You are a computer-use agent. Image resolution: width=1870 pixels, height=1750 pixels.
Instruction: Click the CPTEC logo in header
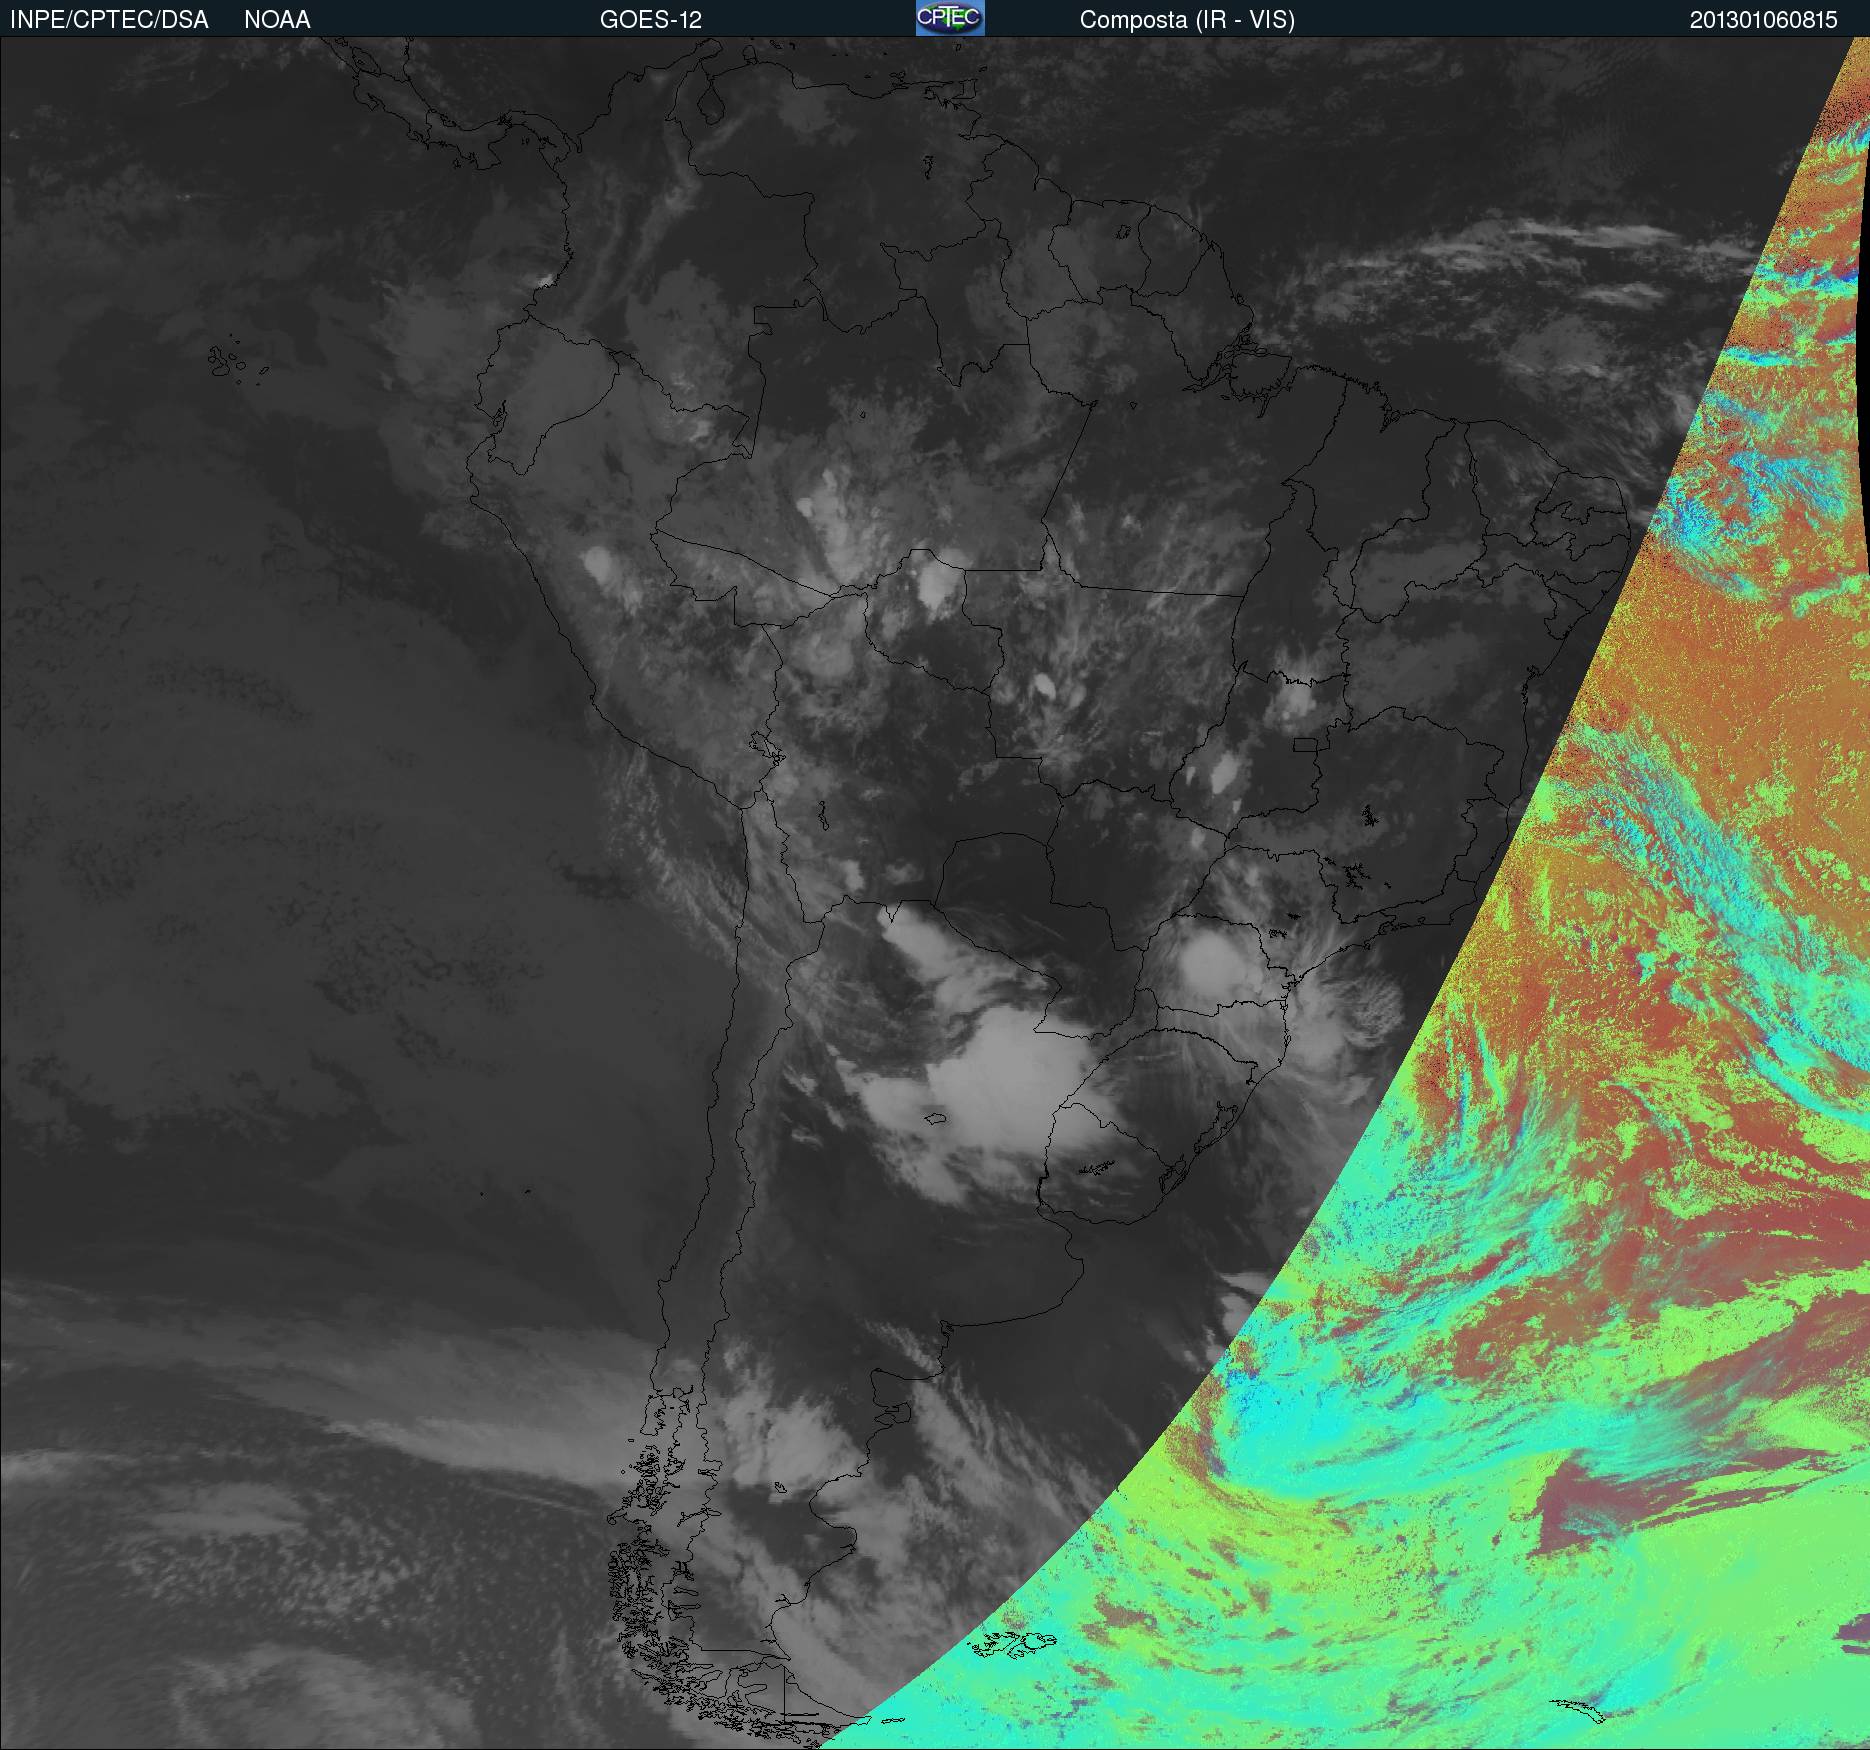click(x=950, y=18)
